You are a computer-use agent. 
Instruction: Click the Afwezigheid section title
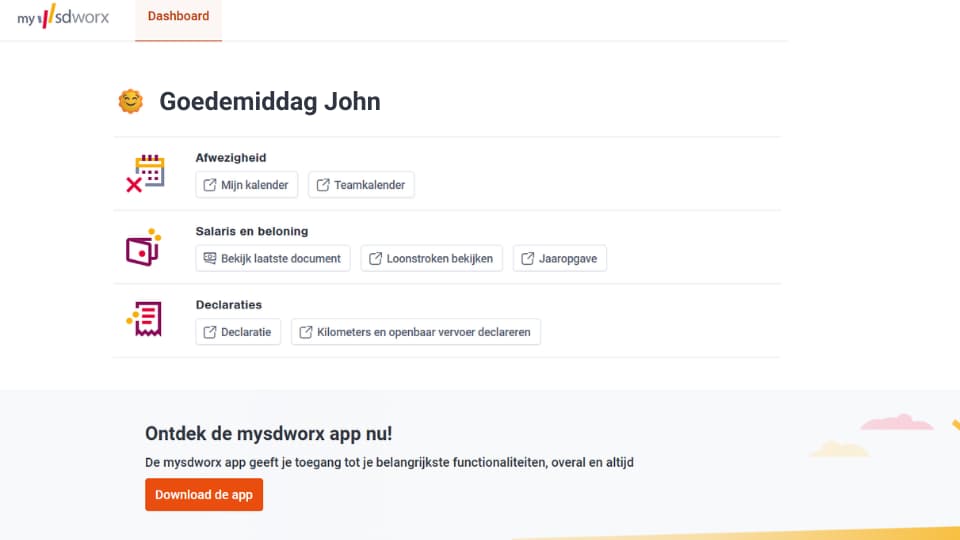231,158
